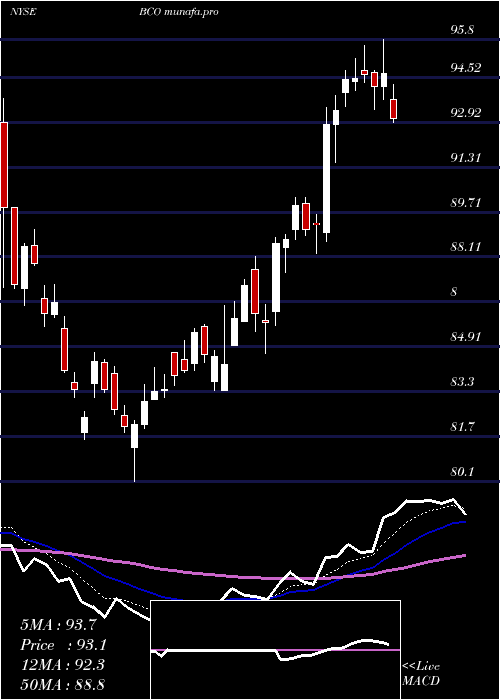500x700 pixels.
Task: Click the 12MA : 92.3 readout
Action: [62, 665]
